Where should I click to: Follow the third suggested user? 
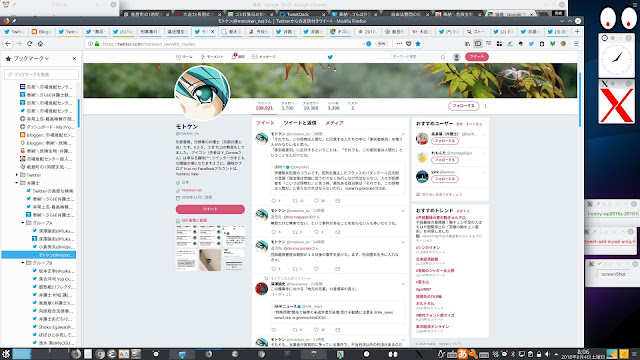click(x=444, y=179)
